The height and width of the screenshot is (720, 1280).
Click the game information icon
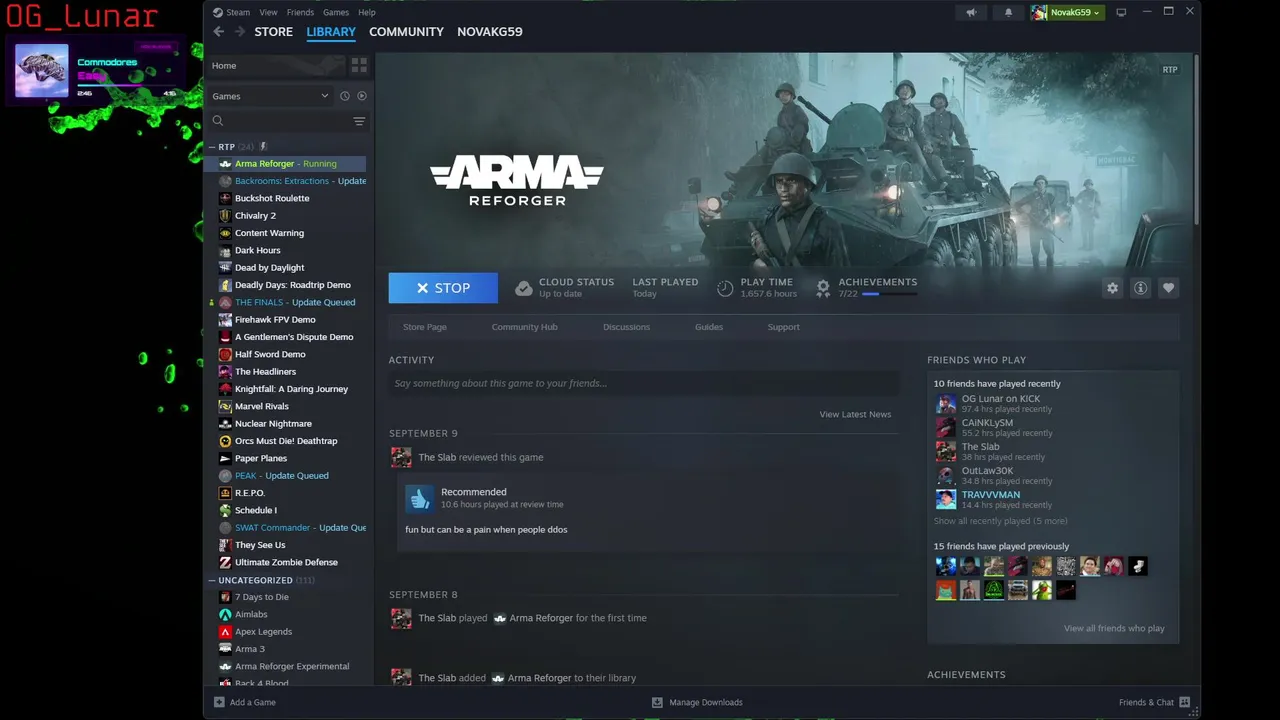tap(1140, 288)
